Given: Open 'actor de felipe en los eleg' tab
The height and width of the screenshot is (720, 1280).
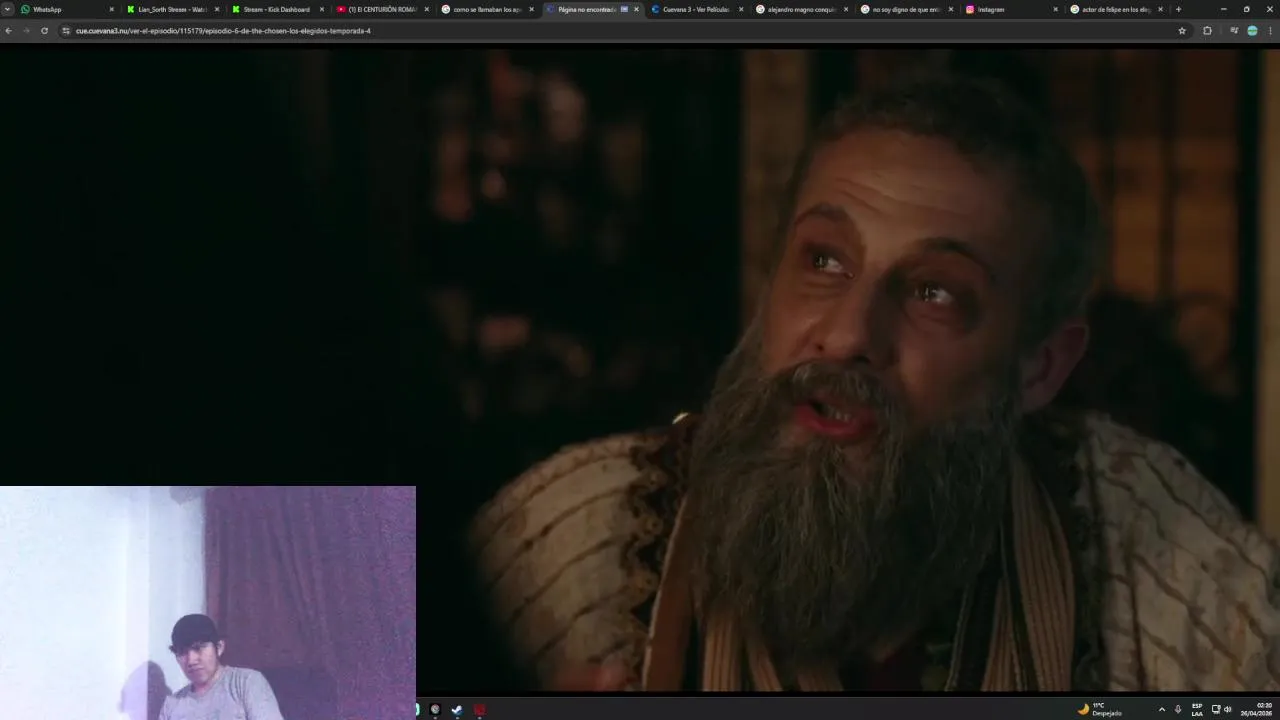Looking at the screenshot, I should [x=1115, y=9].
